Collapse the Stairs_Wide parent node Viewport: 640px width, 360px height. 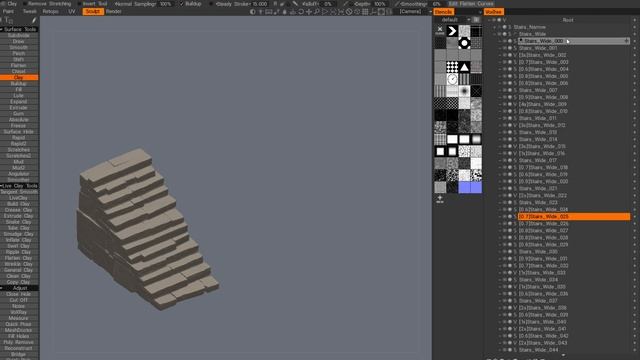pyautogui.click(x=495, y=34)
